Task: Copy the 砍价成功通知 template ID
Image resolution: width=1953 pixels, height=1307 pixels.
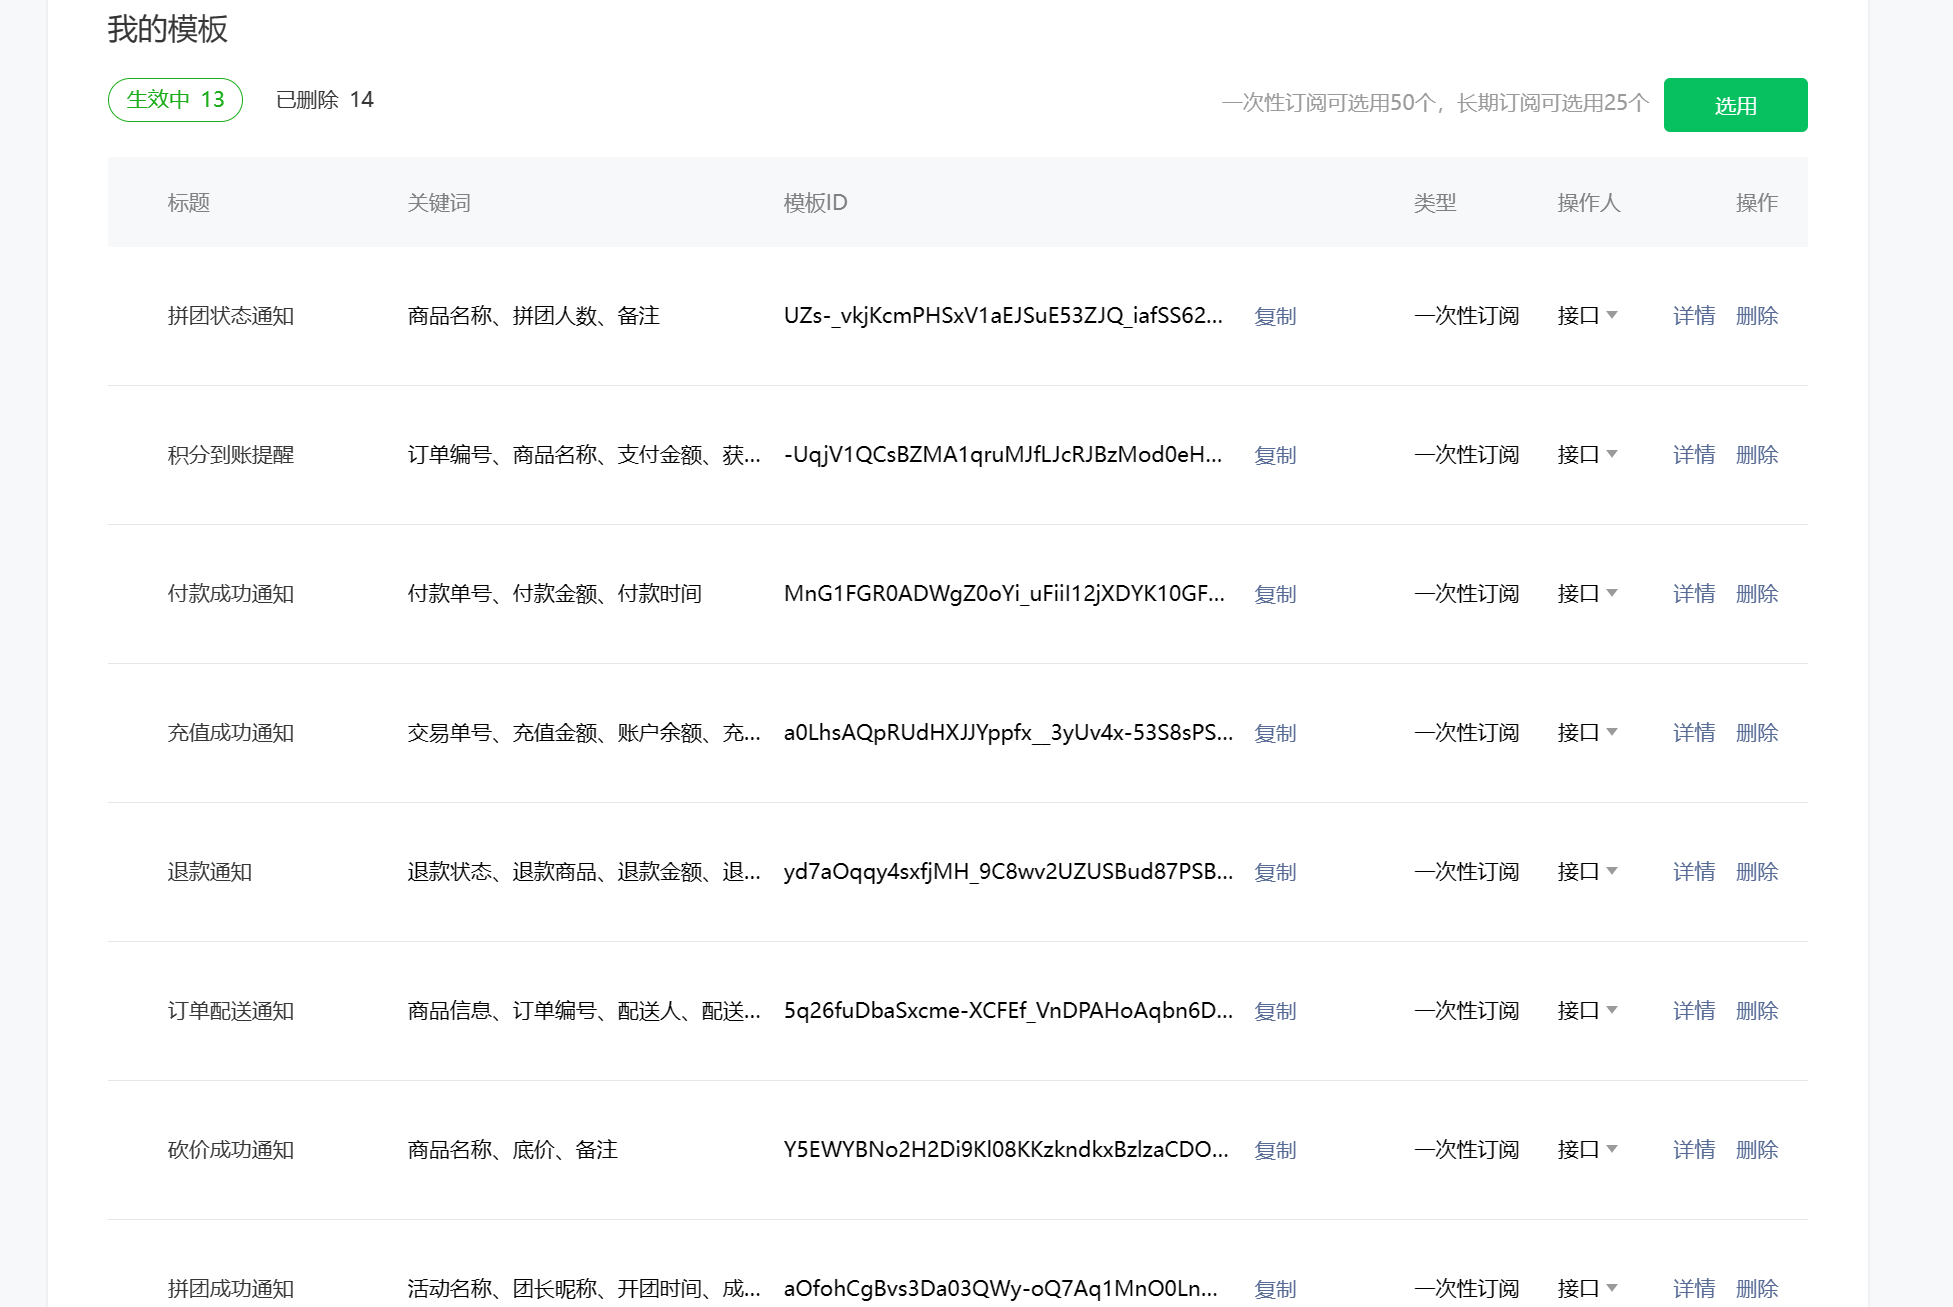Action: click(1275, 1150)
